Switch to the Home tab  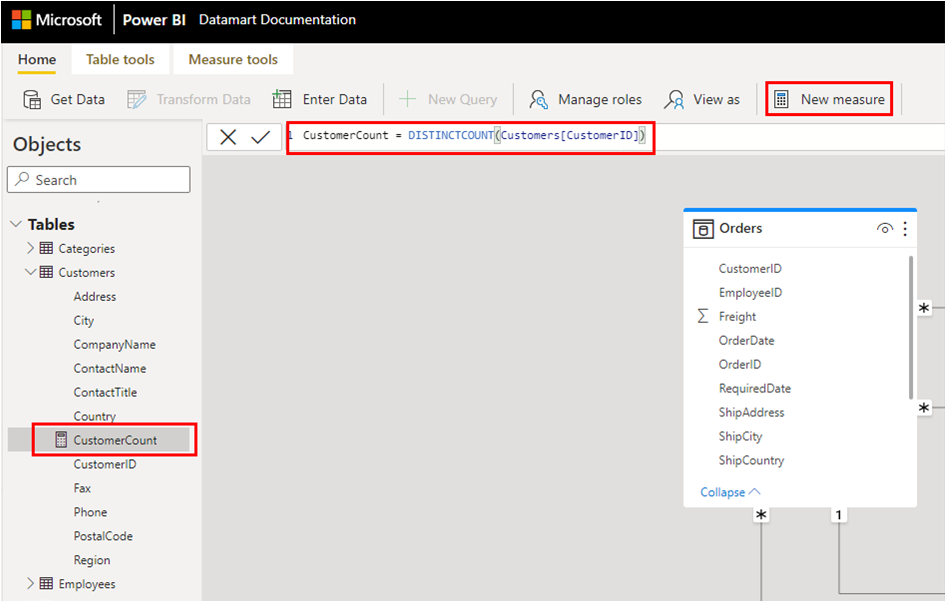37,60
